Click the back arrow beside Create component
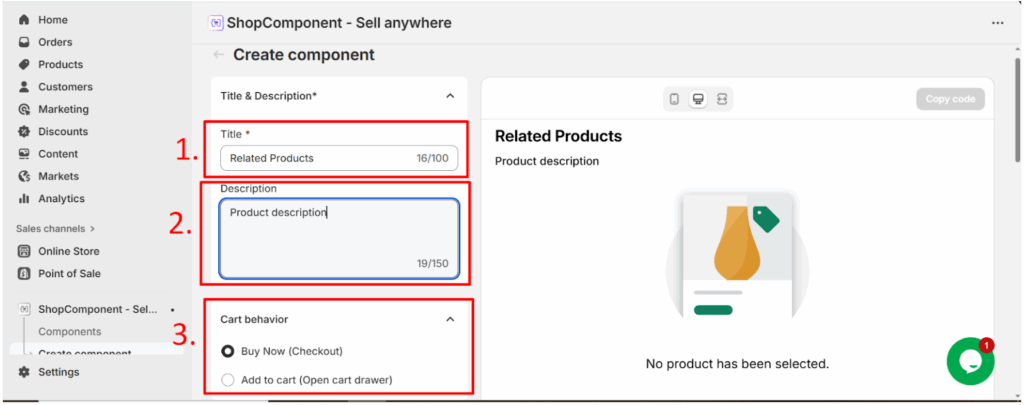Viewport: 1024px width, 405px height. (x=218, y=55)
